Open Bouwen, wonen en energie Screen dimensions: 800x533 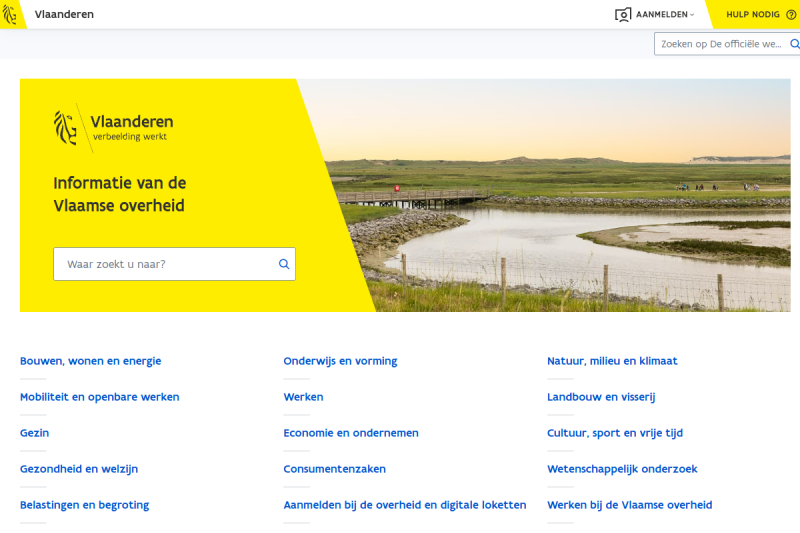tap(90, 361)
